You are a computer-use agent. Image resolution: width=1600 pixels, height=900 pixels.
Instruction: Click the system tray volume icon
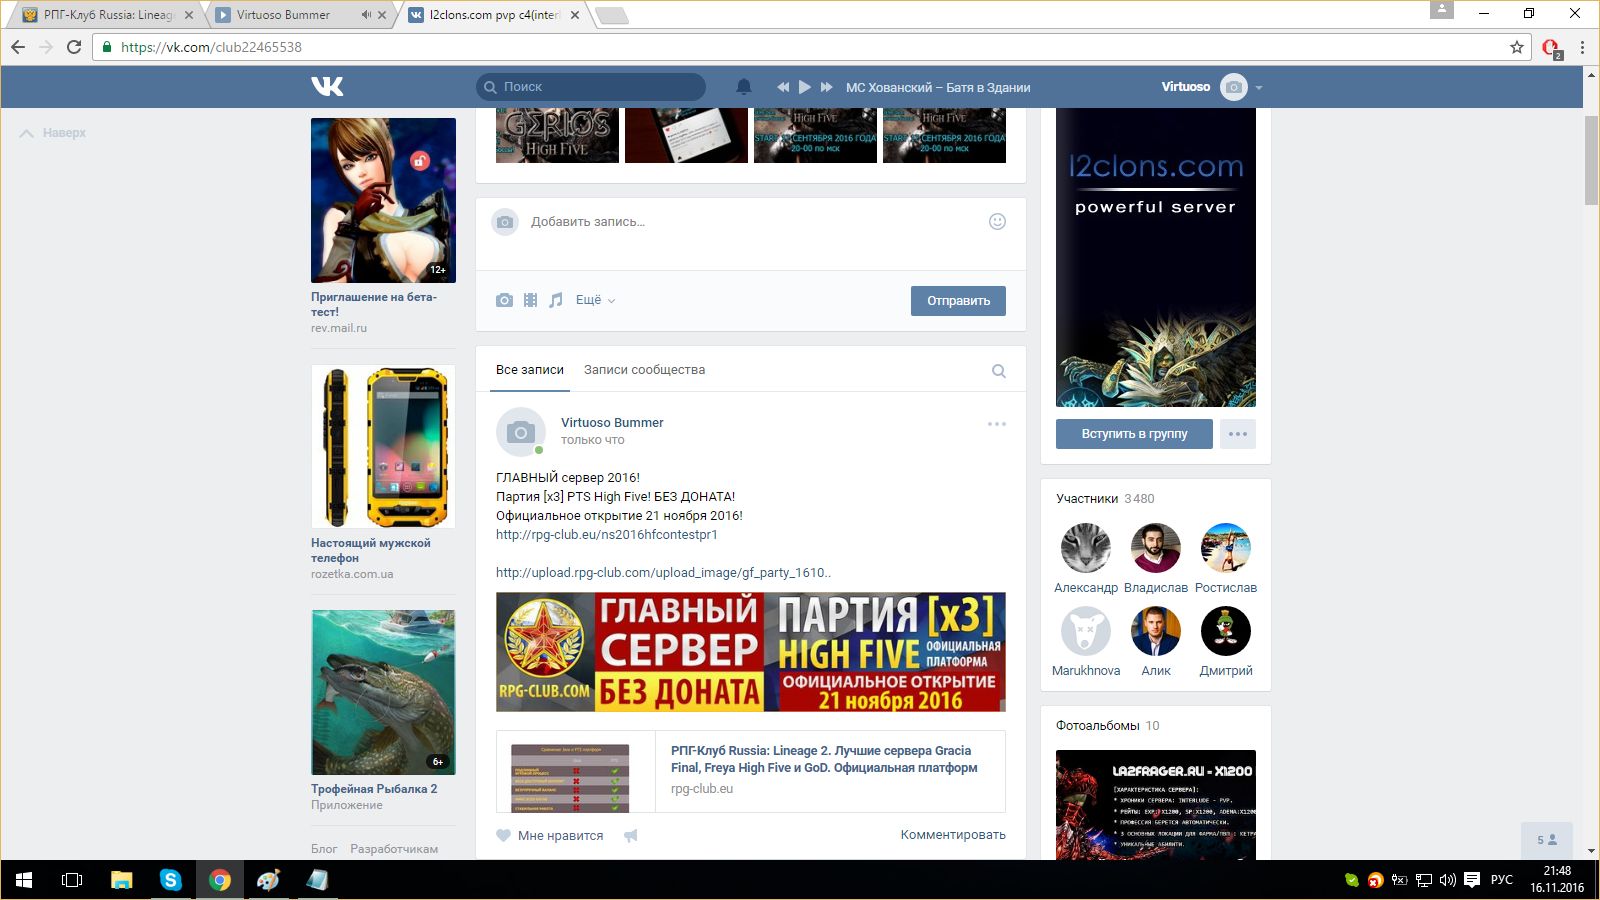click(1447, 880)
